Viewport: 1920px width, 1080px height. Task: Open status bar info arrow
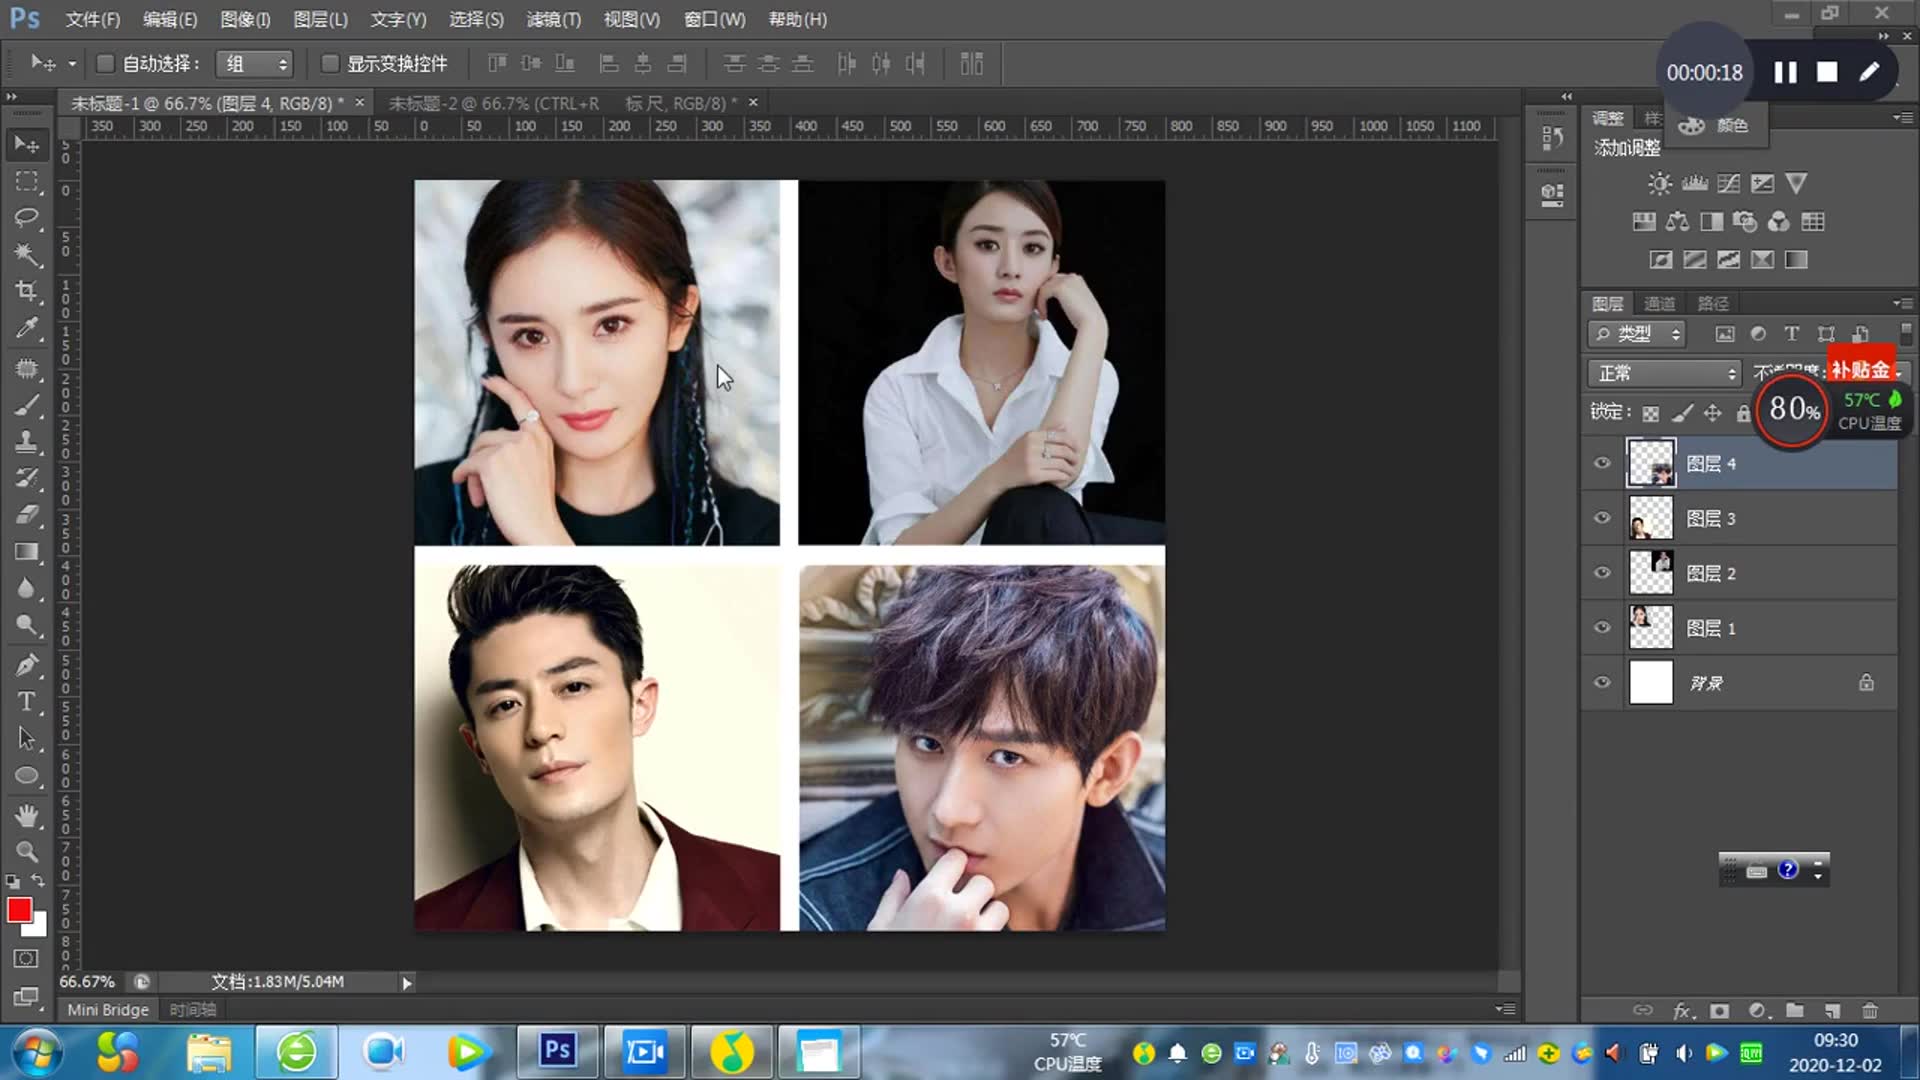tap(406, 984)
